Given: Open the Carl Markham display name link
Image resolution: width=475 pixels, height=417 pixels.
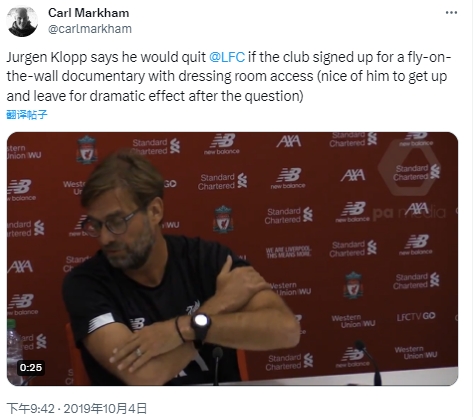Looking at the screenshot, I should point(88,13).
